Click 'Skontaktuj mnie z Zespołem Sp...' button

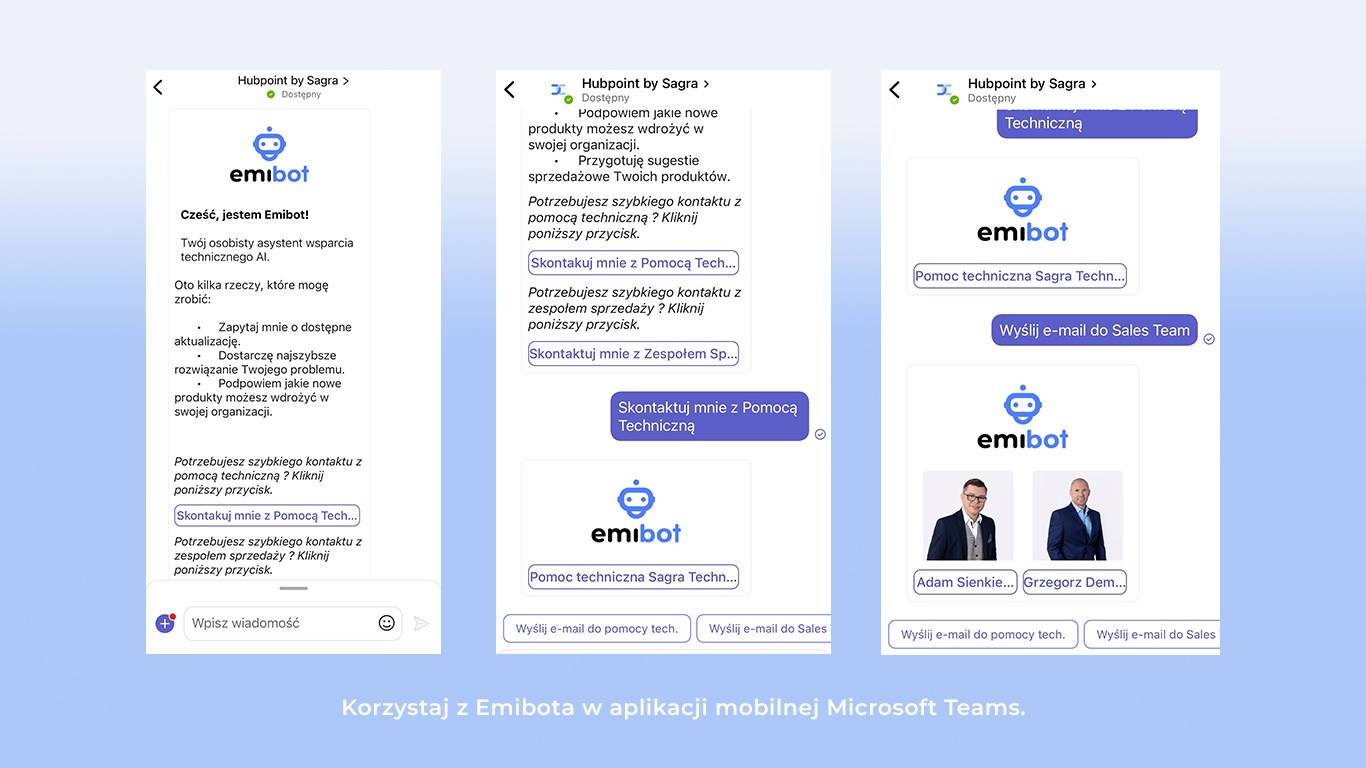coord(634,353)
